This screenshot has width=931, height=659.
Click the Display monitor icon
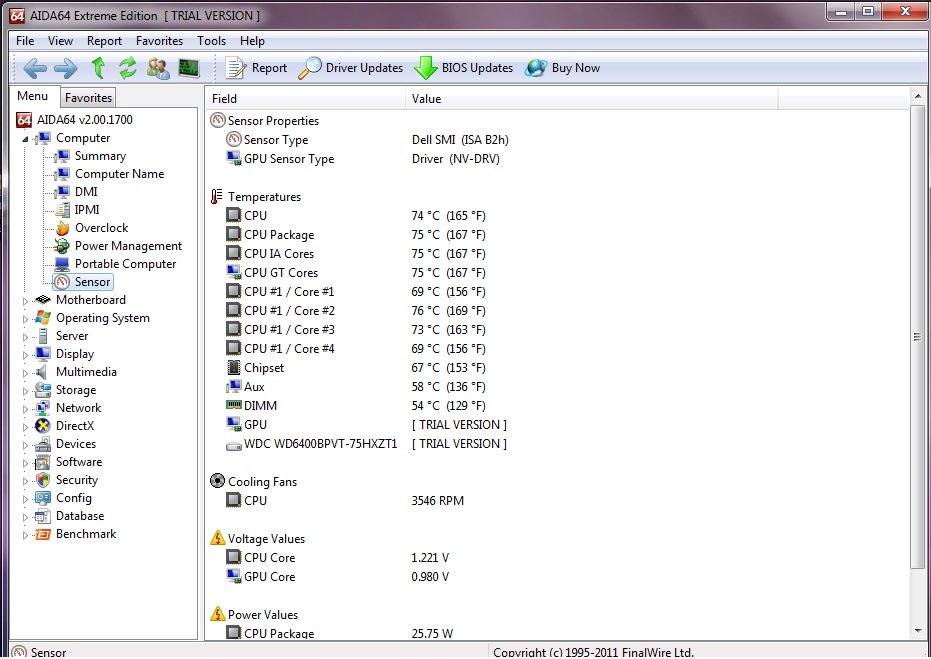(x=43, y=354)
